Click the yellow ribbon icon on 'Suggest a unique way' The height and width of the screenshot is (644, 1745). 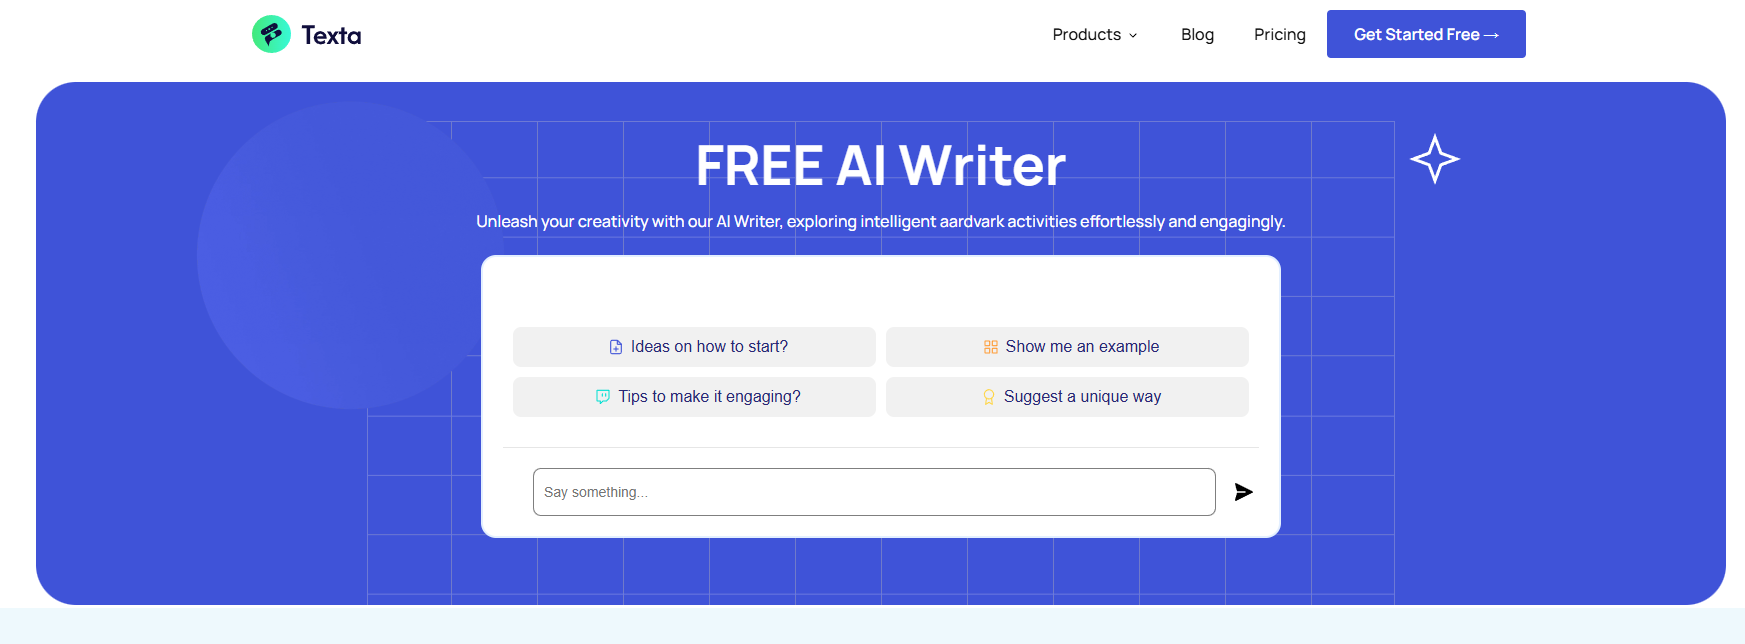(x=988, y=396)
